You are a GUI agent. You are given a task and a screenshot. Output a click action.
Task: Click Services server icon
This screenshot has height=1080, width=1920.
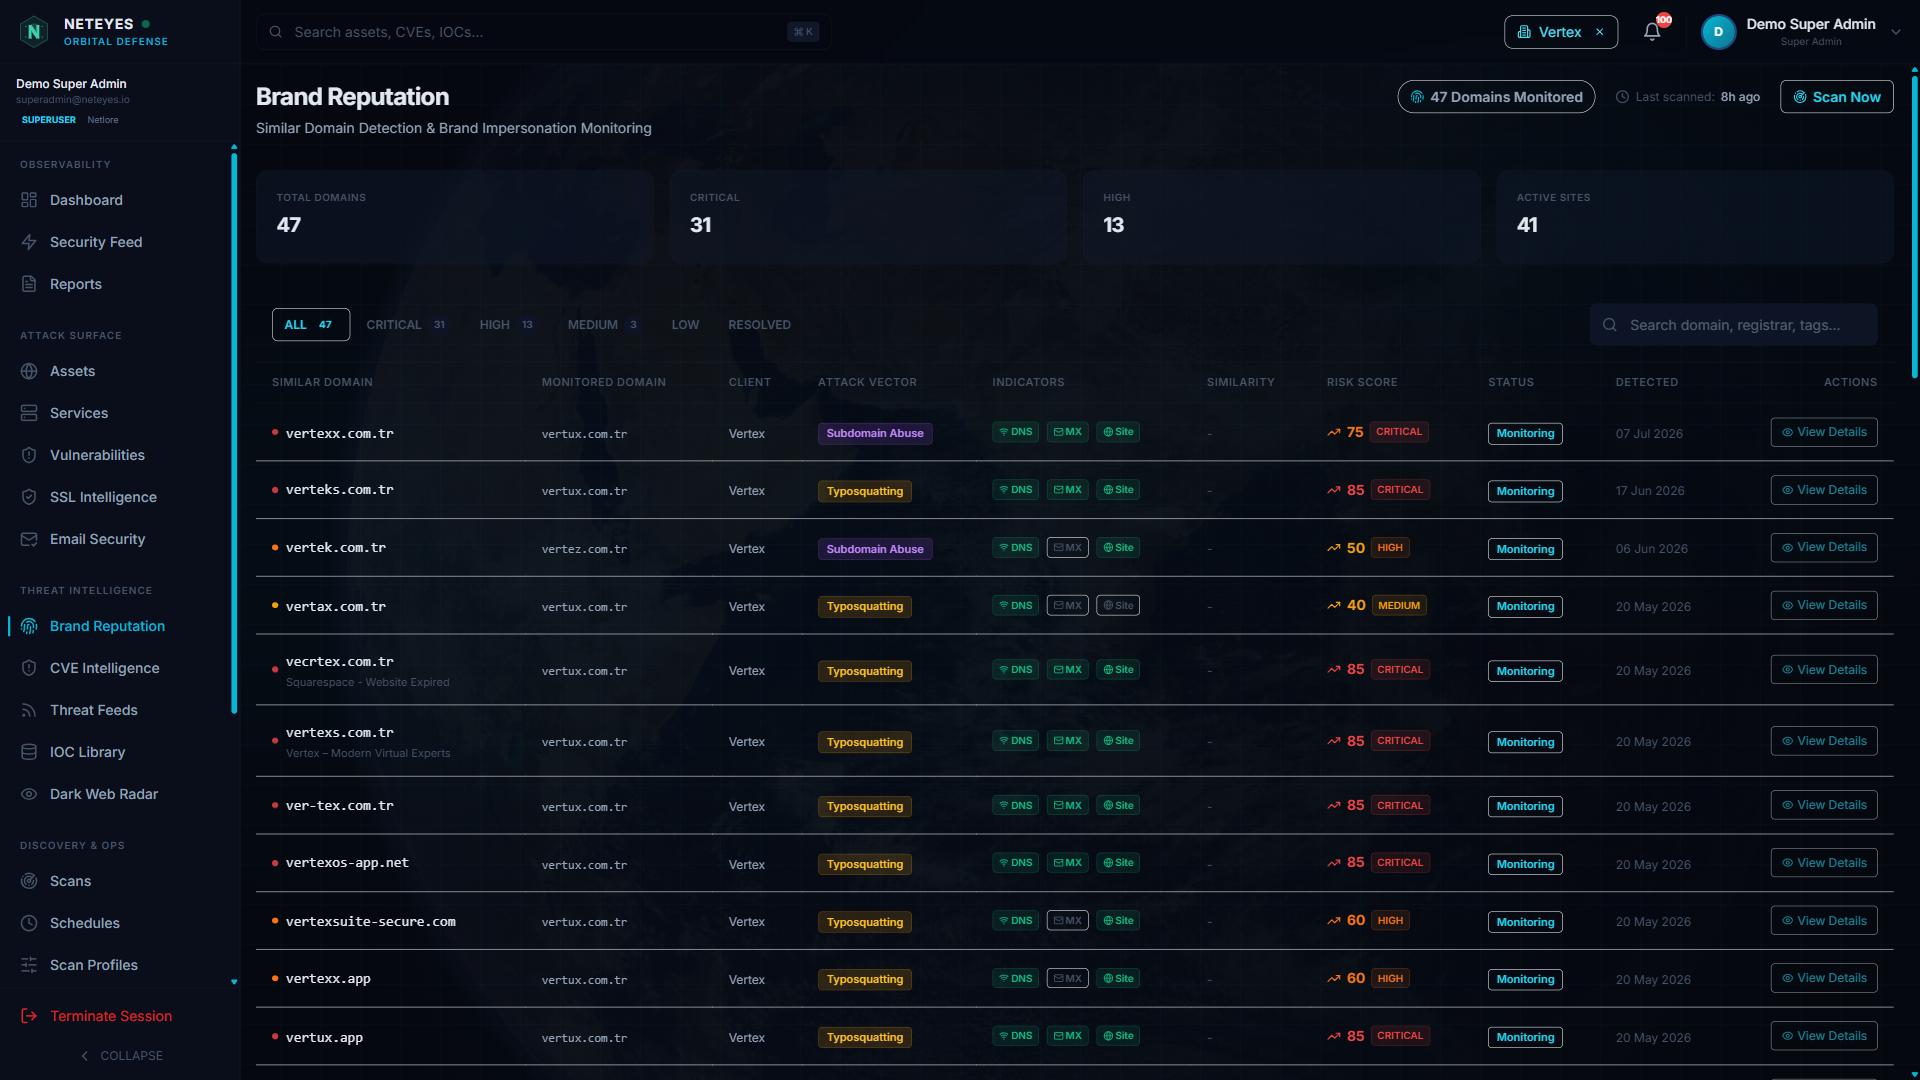tap(29, 413)
